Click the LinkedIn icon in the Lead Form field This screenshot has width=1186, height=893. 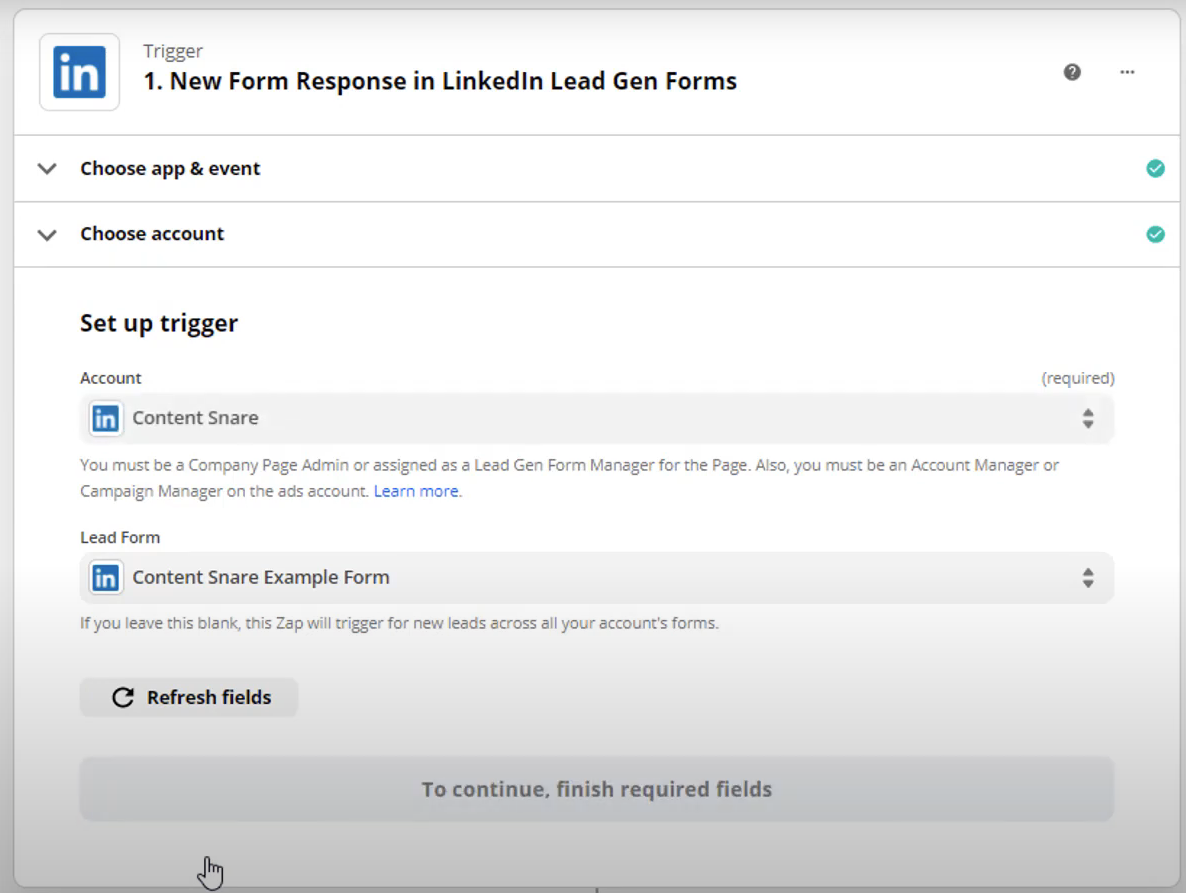(x=105, y=578)
